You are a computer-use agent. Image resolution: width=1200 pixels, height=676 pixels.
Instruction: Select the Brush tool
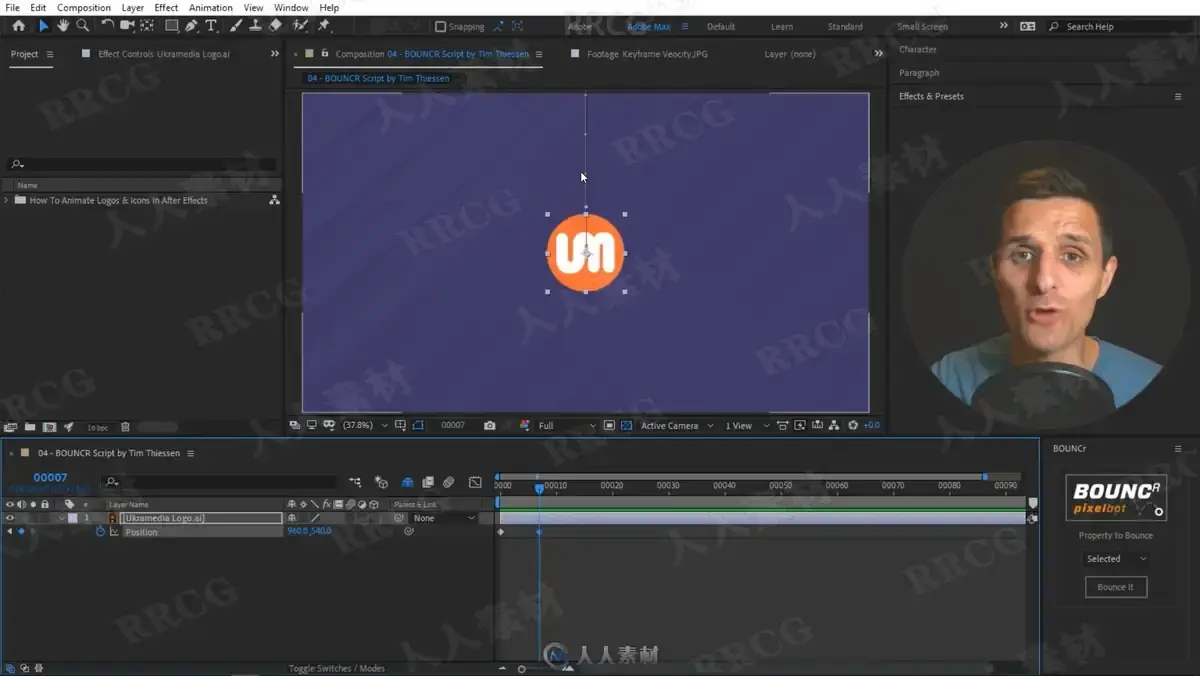(235, 26)
